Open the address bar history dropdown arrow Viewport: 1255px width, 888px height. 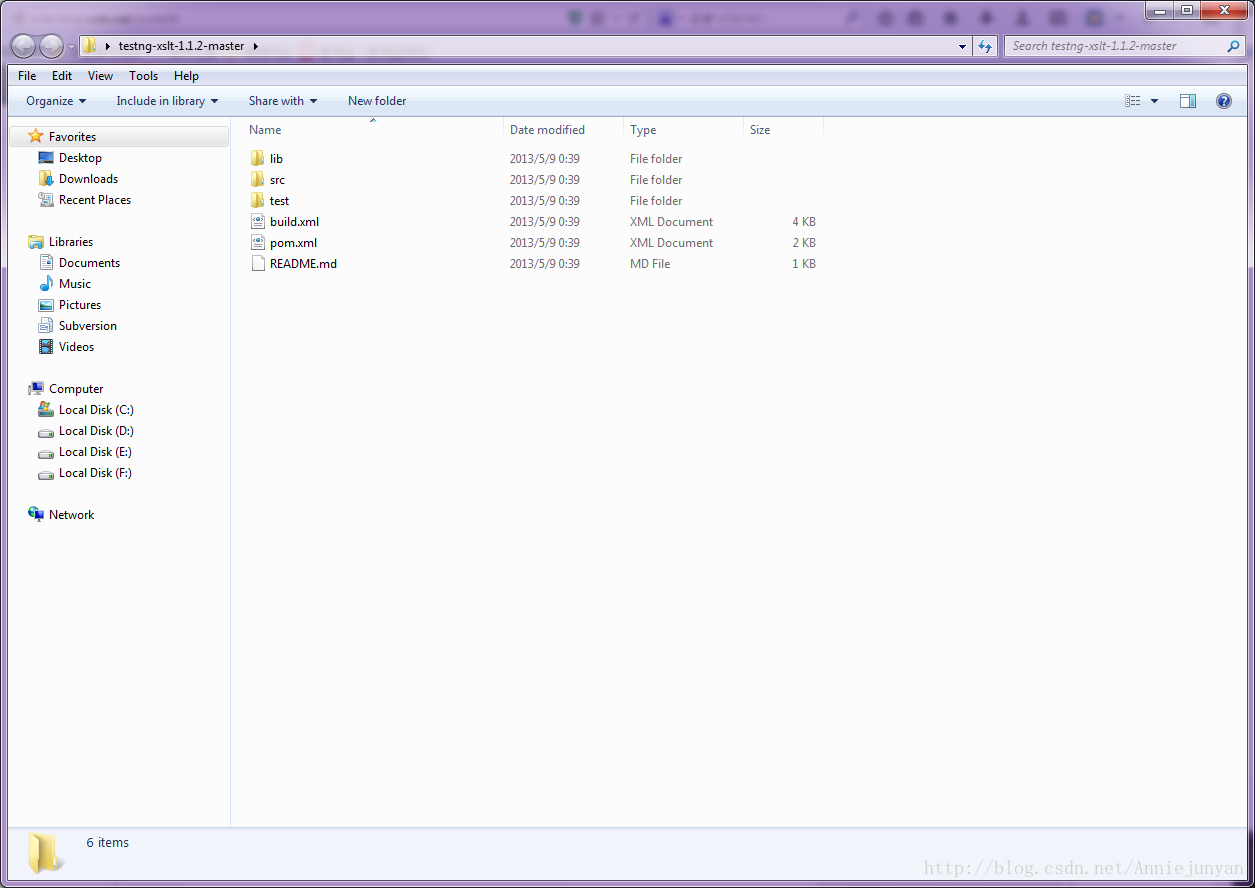[962, 46]
